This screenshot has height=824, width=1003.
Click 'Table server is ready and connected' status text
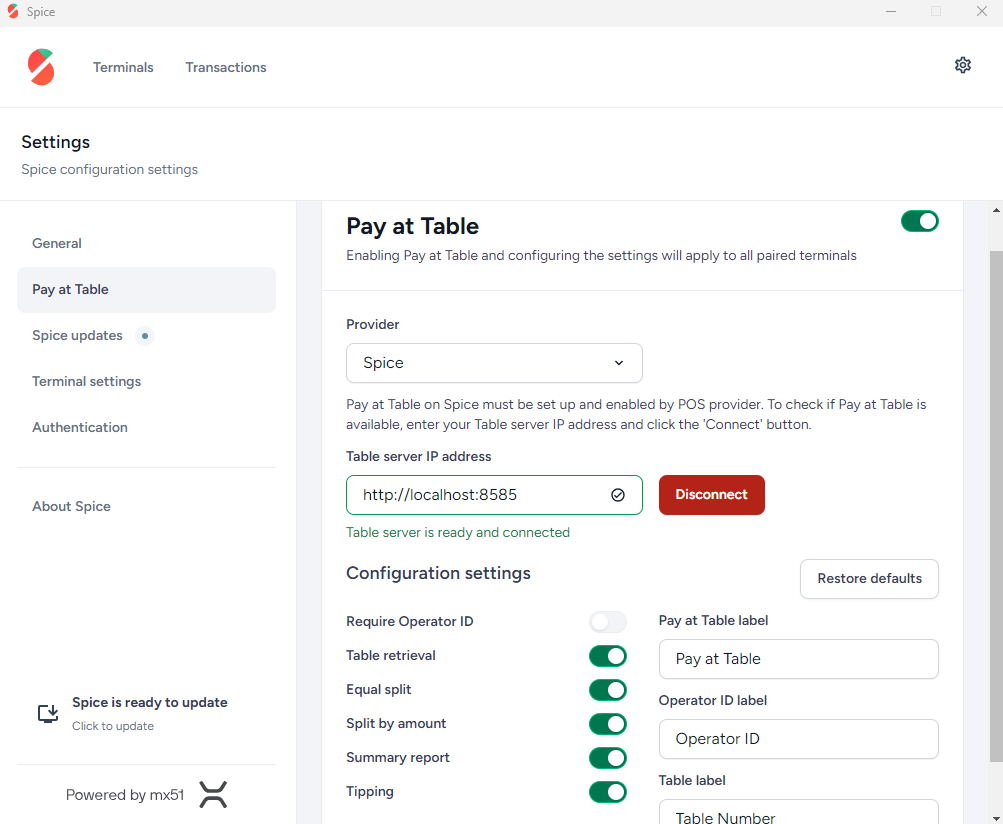458,532
